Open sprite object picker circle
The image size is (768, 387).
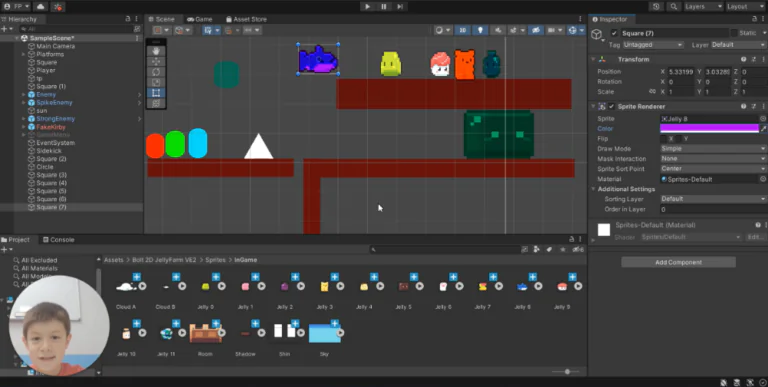[763, 119]
